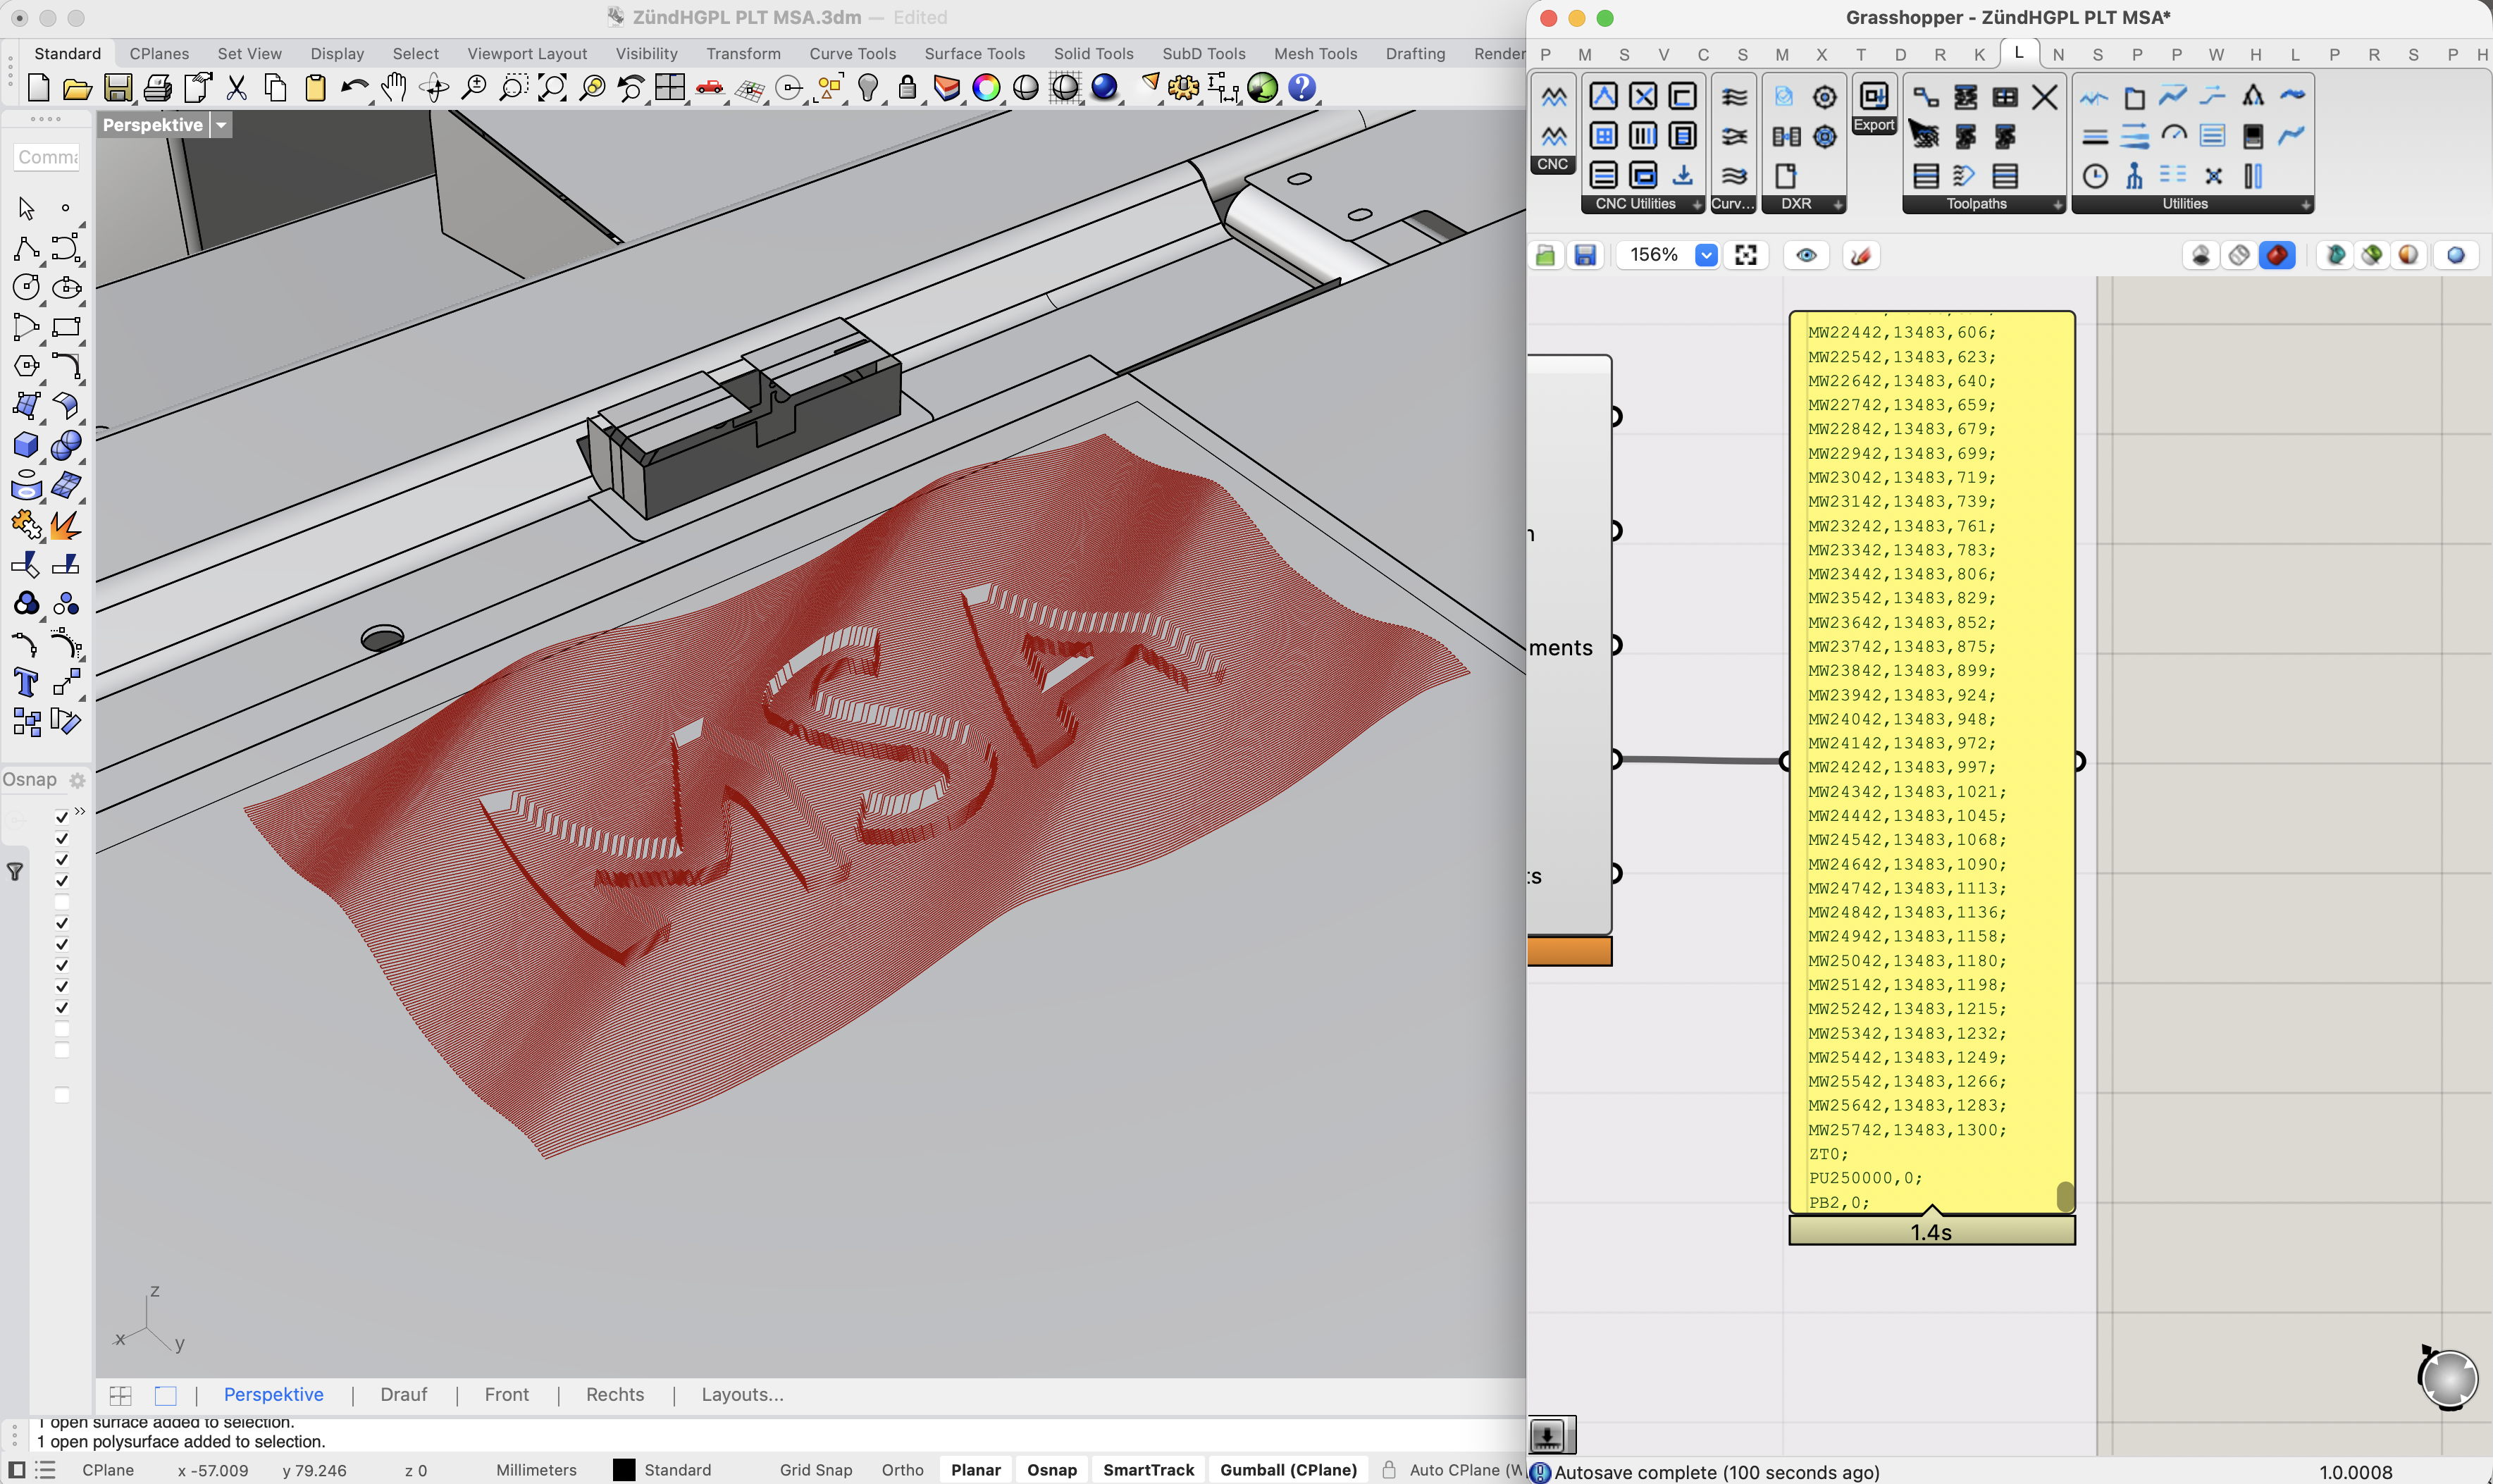Open file with the folder icon

coord(77,89)
